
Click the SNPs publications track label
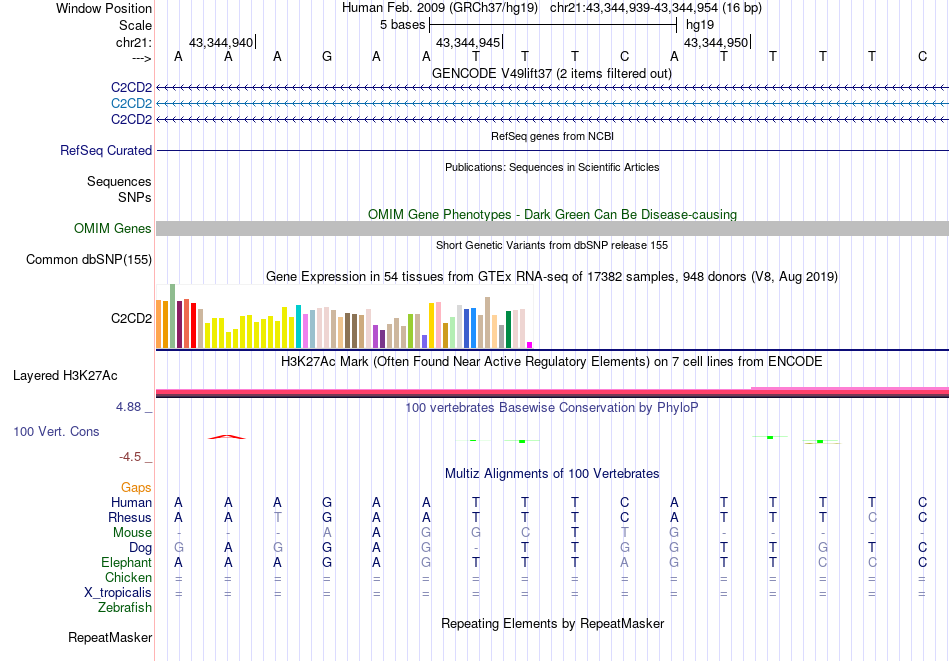[135, 198]
